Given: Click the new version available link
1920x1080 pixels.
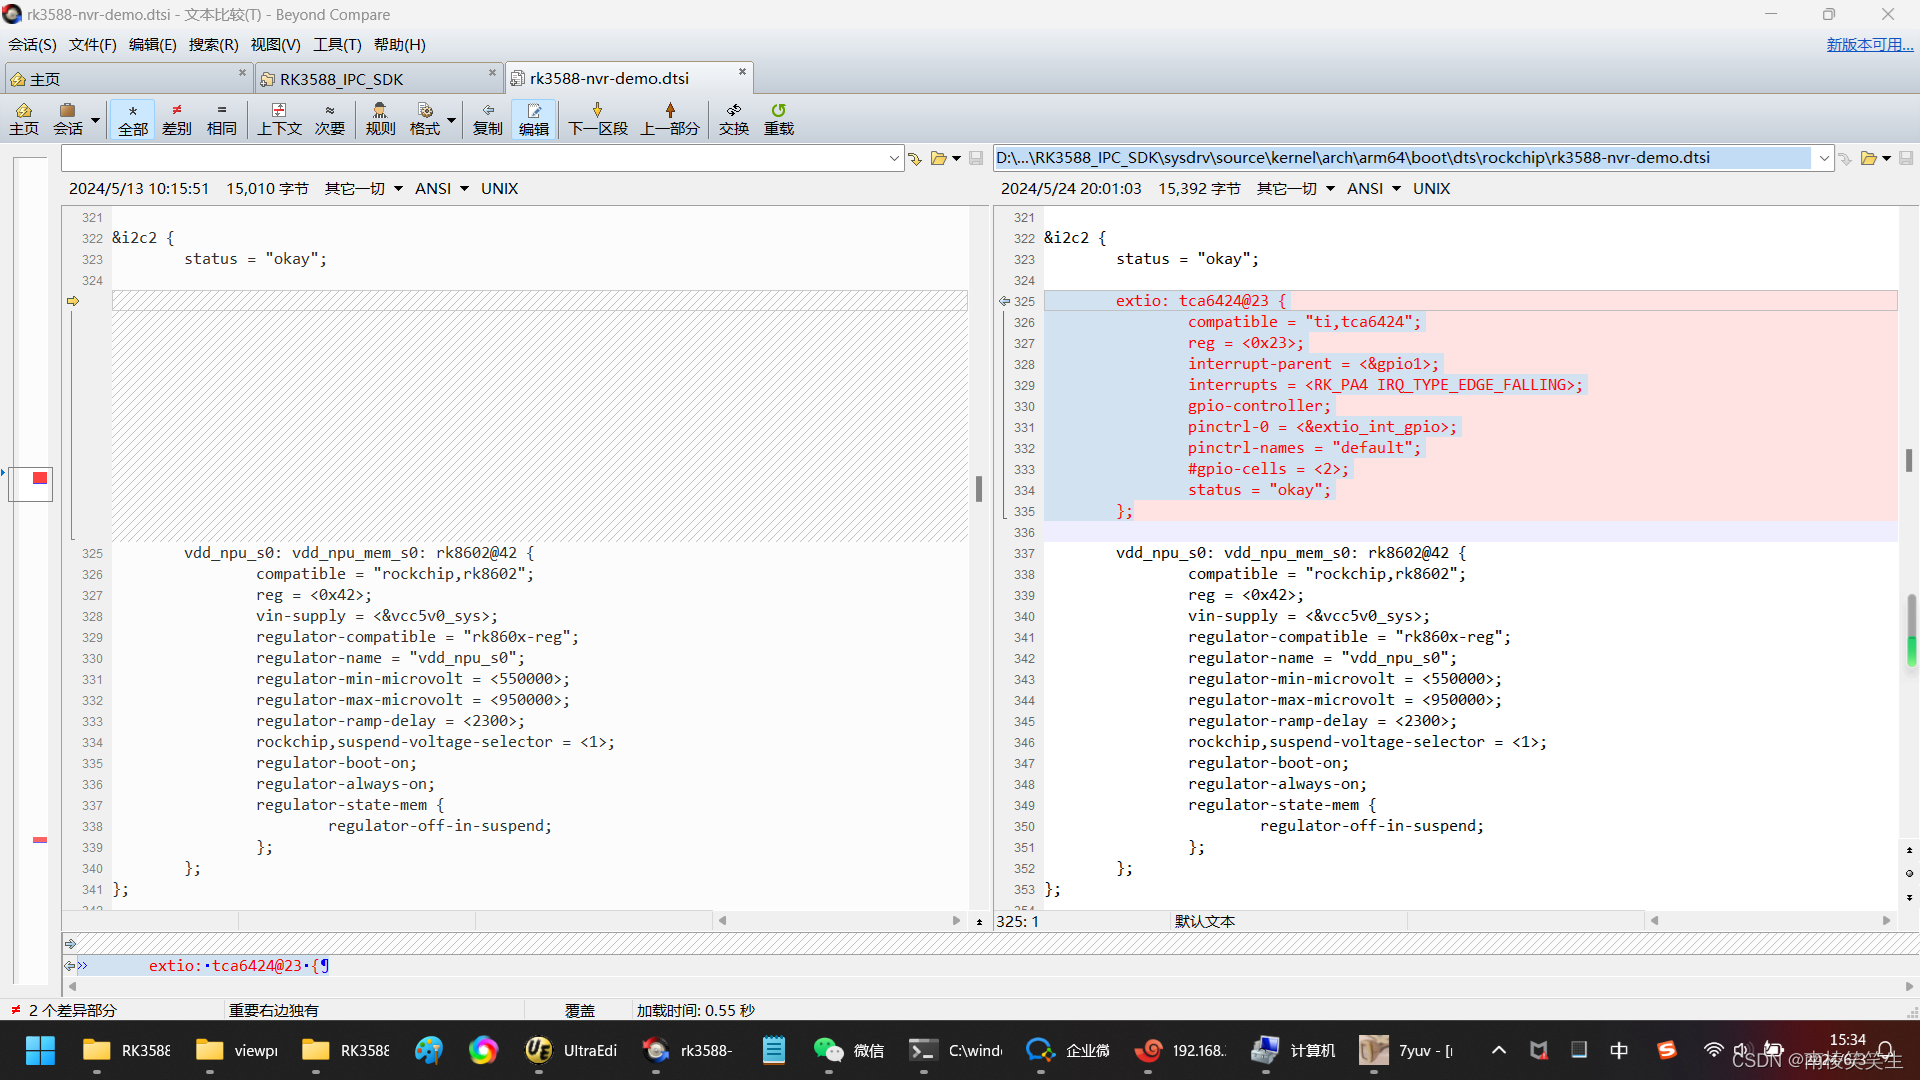Looking at the screenshot, I should click(1869, 44).
